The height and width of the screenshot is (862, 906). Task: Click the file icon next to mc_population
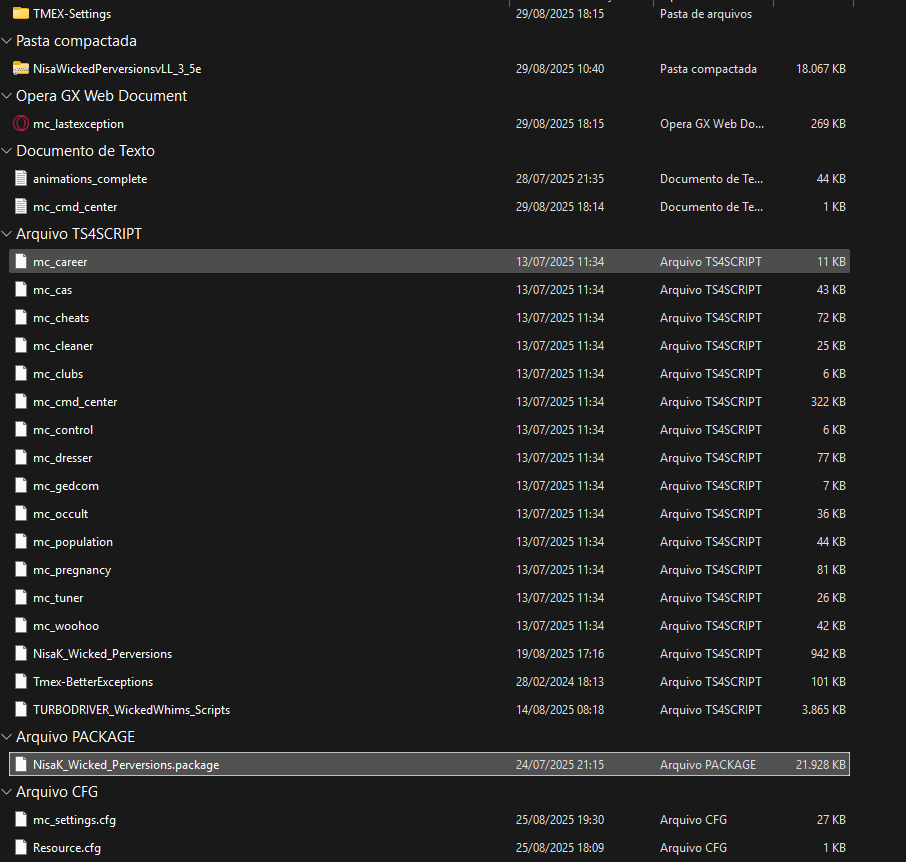click(x=21, y=541)
